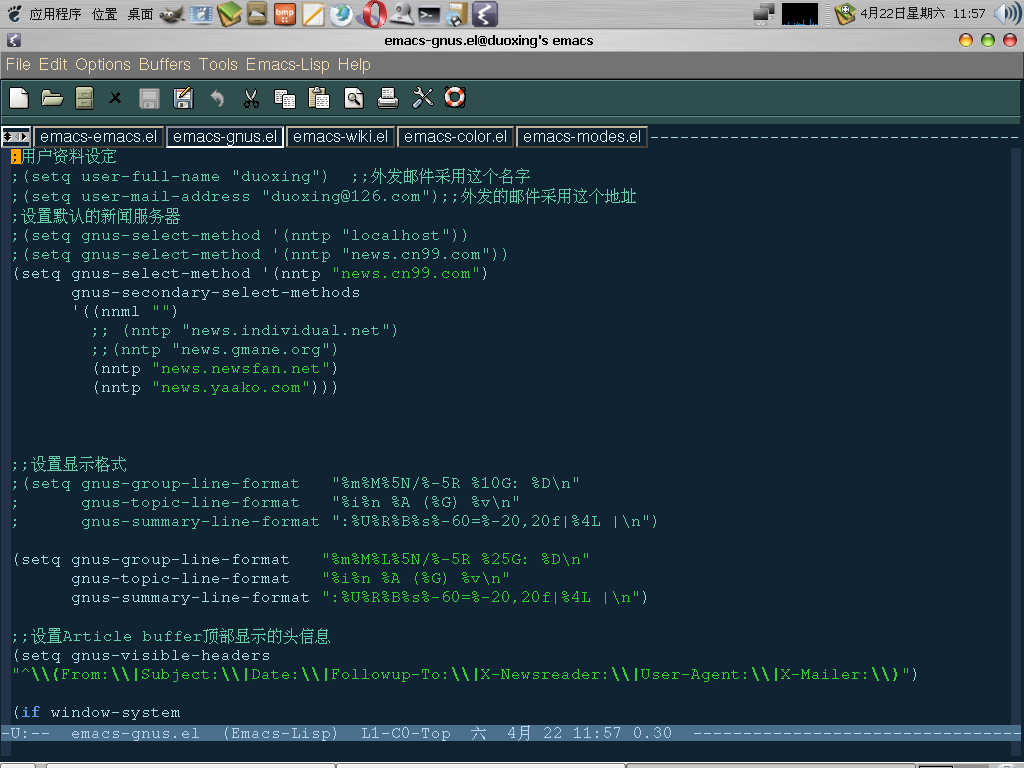The image size is (1024, 768).
Task: Click the "news.newsfan.net" string
Action: point(240,369)
